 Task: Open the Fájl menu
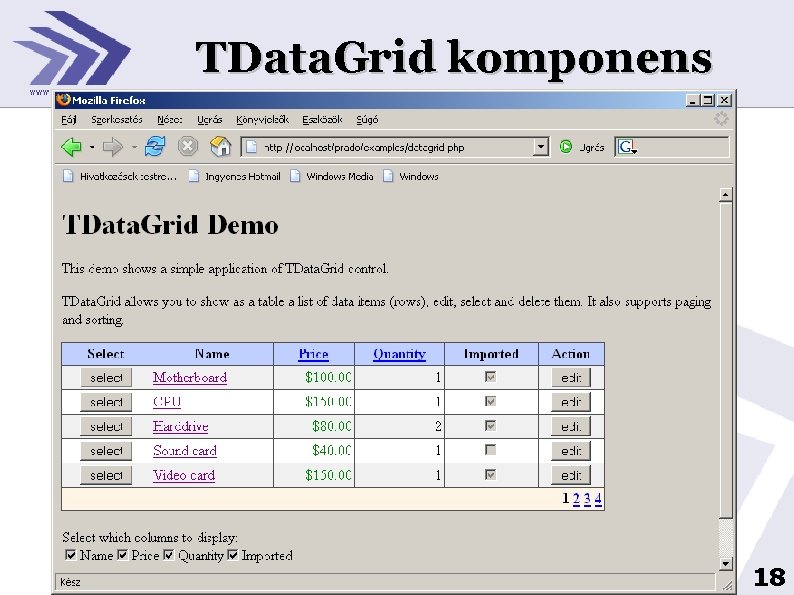point(68,120)
